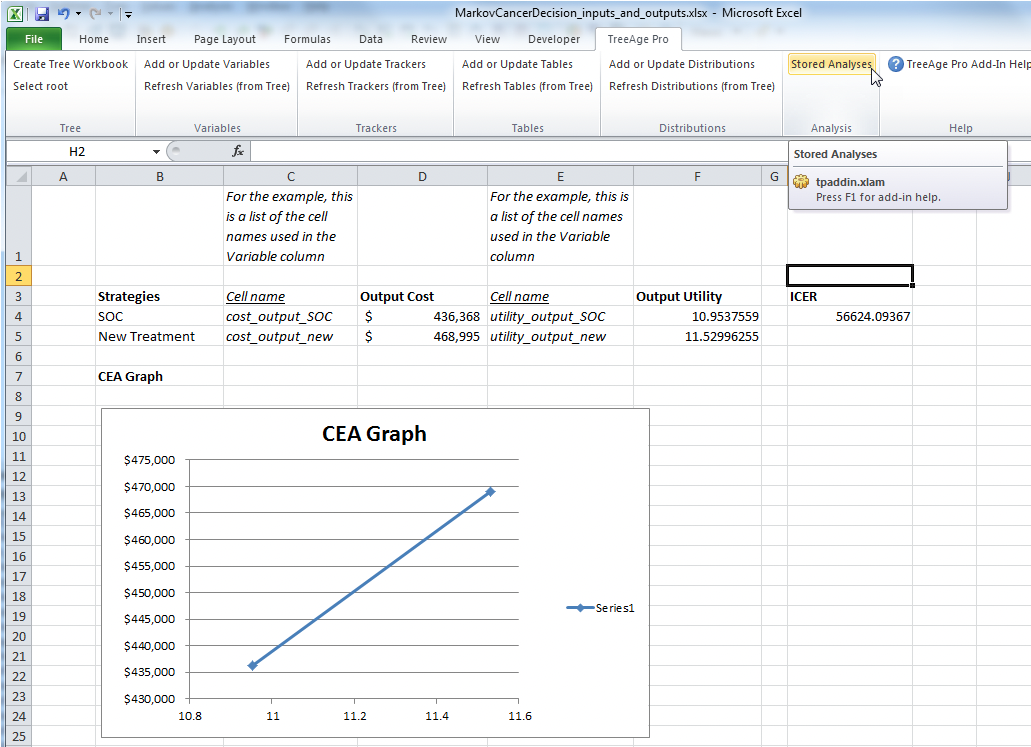Screen dimensions: 1031x747
Task: Open the Customize Quick Access Toolbar menu
Action: [127, 13]
